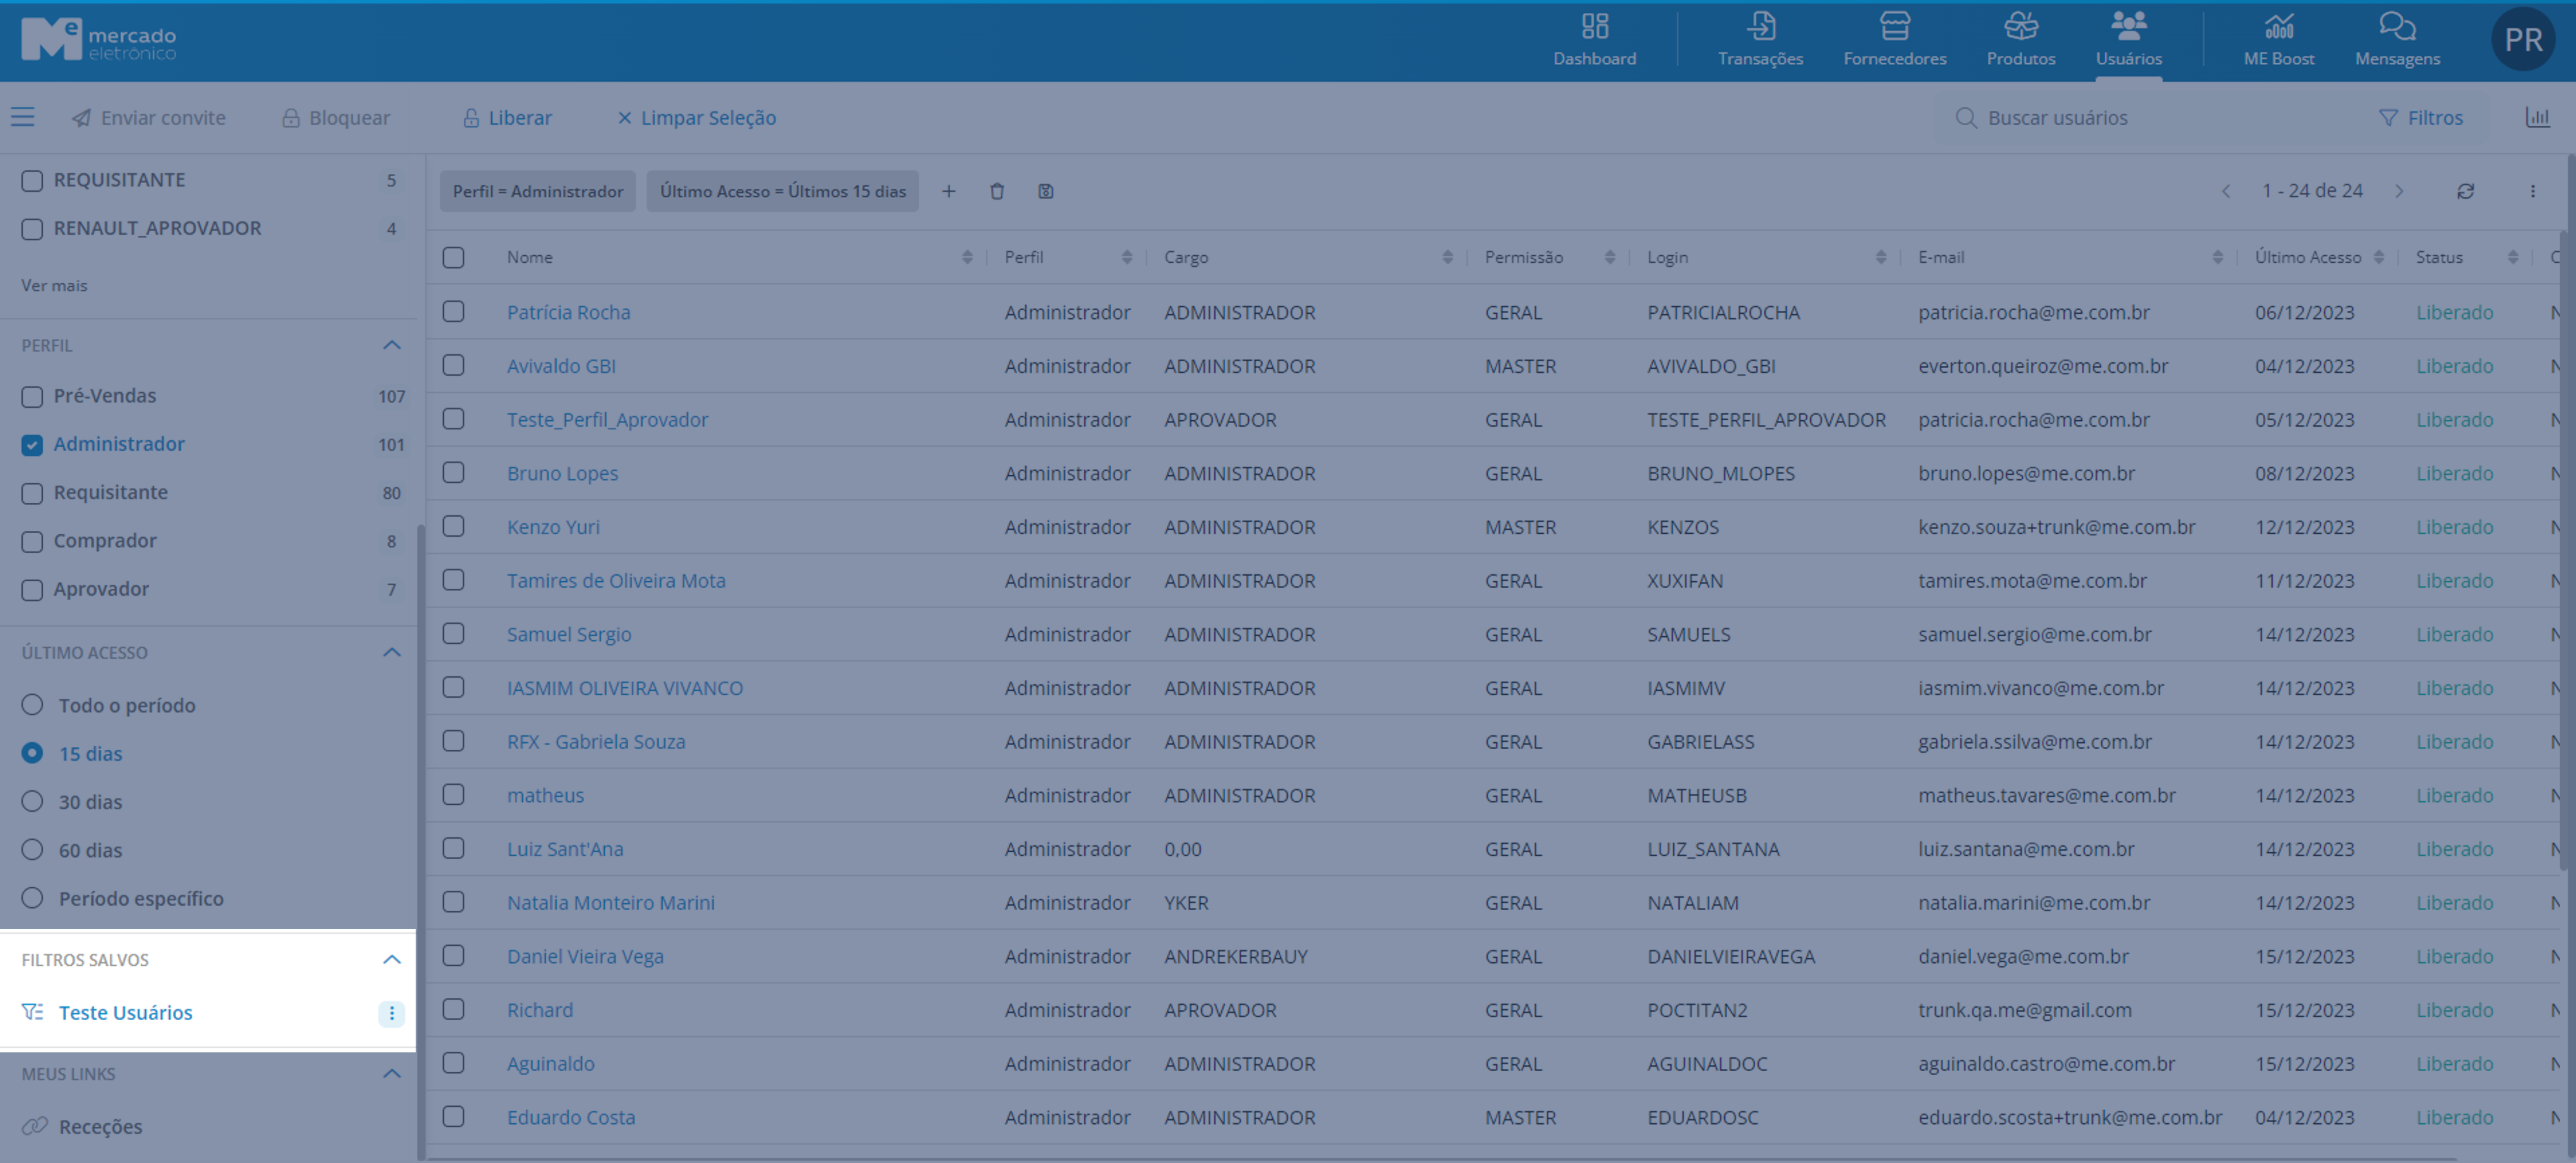Screen dimensions: 2576x1163
Task: Sort by Perfil column
Action: point(1126,257)
